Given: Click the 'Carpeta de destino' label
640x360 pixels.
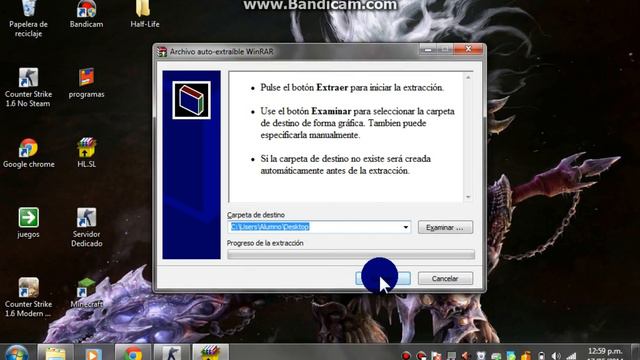Looking at the screenshot, I should [256, 215].
